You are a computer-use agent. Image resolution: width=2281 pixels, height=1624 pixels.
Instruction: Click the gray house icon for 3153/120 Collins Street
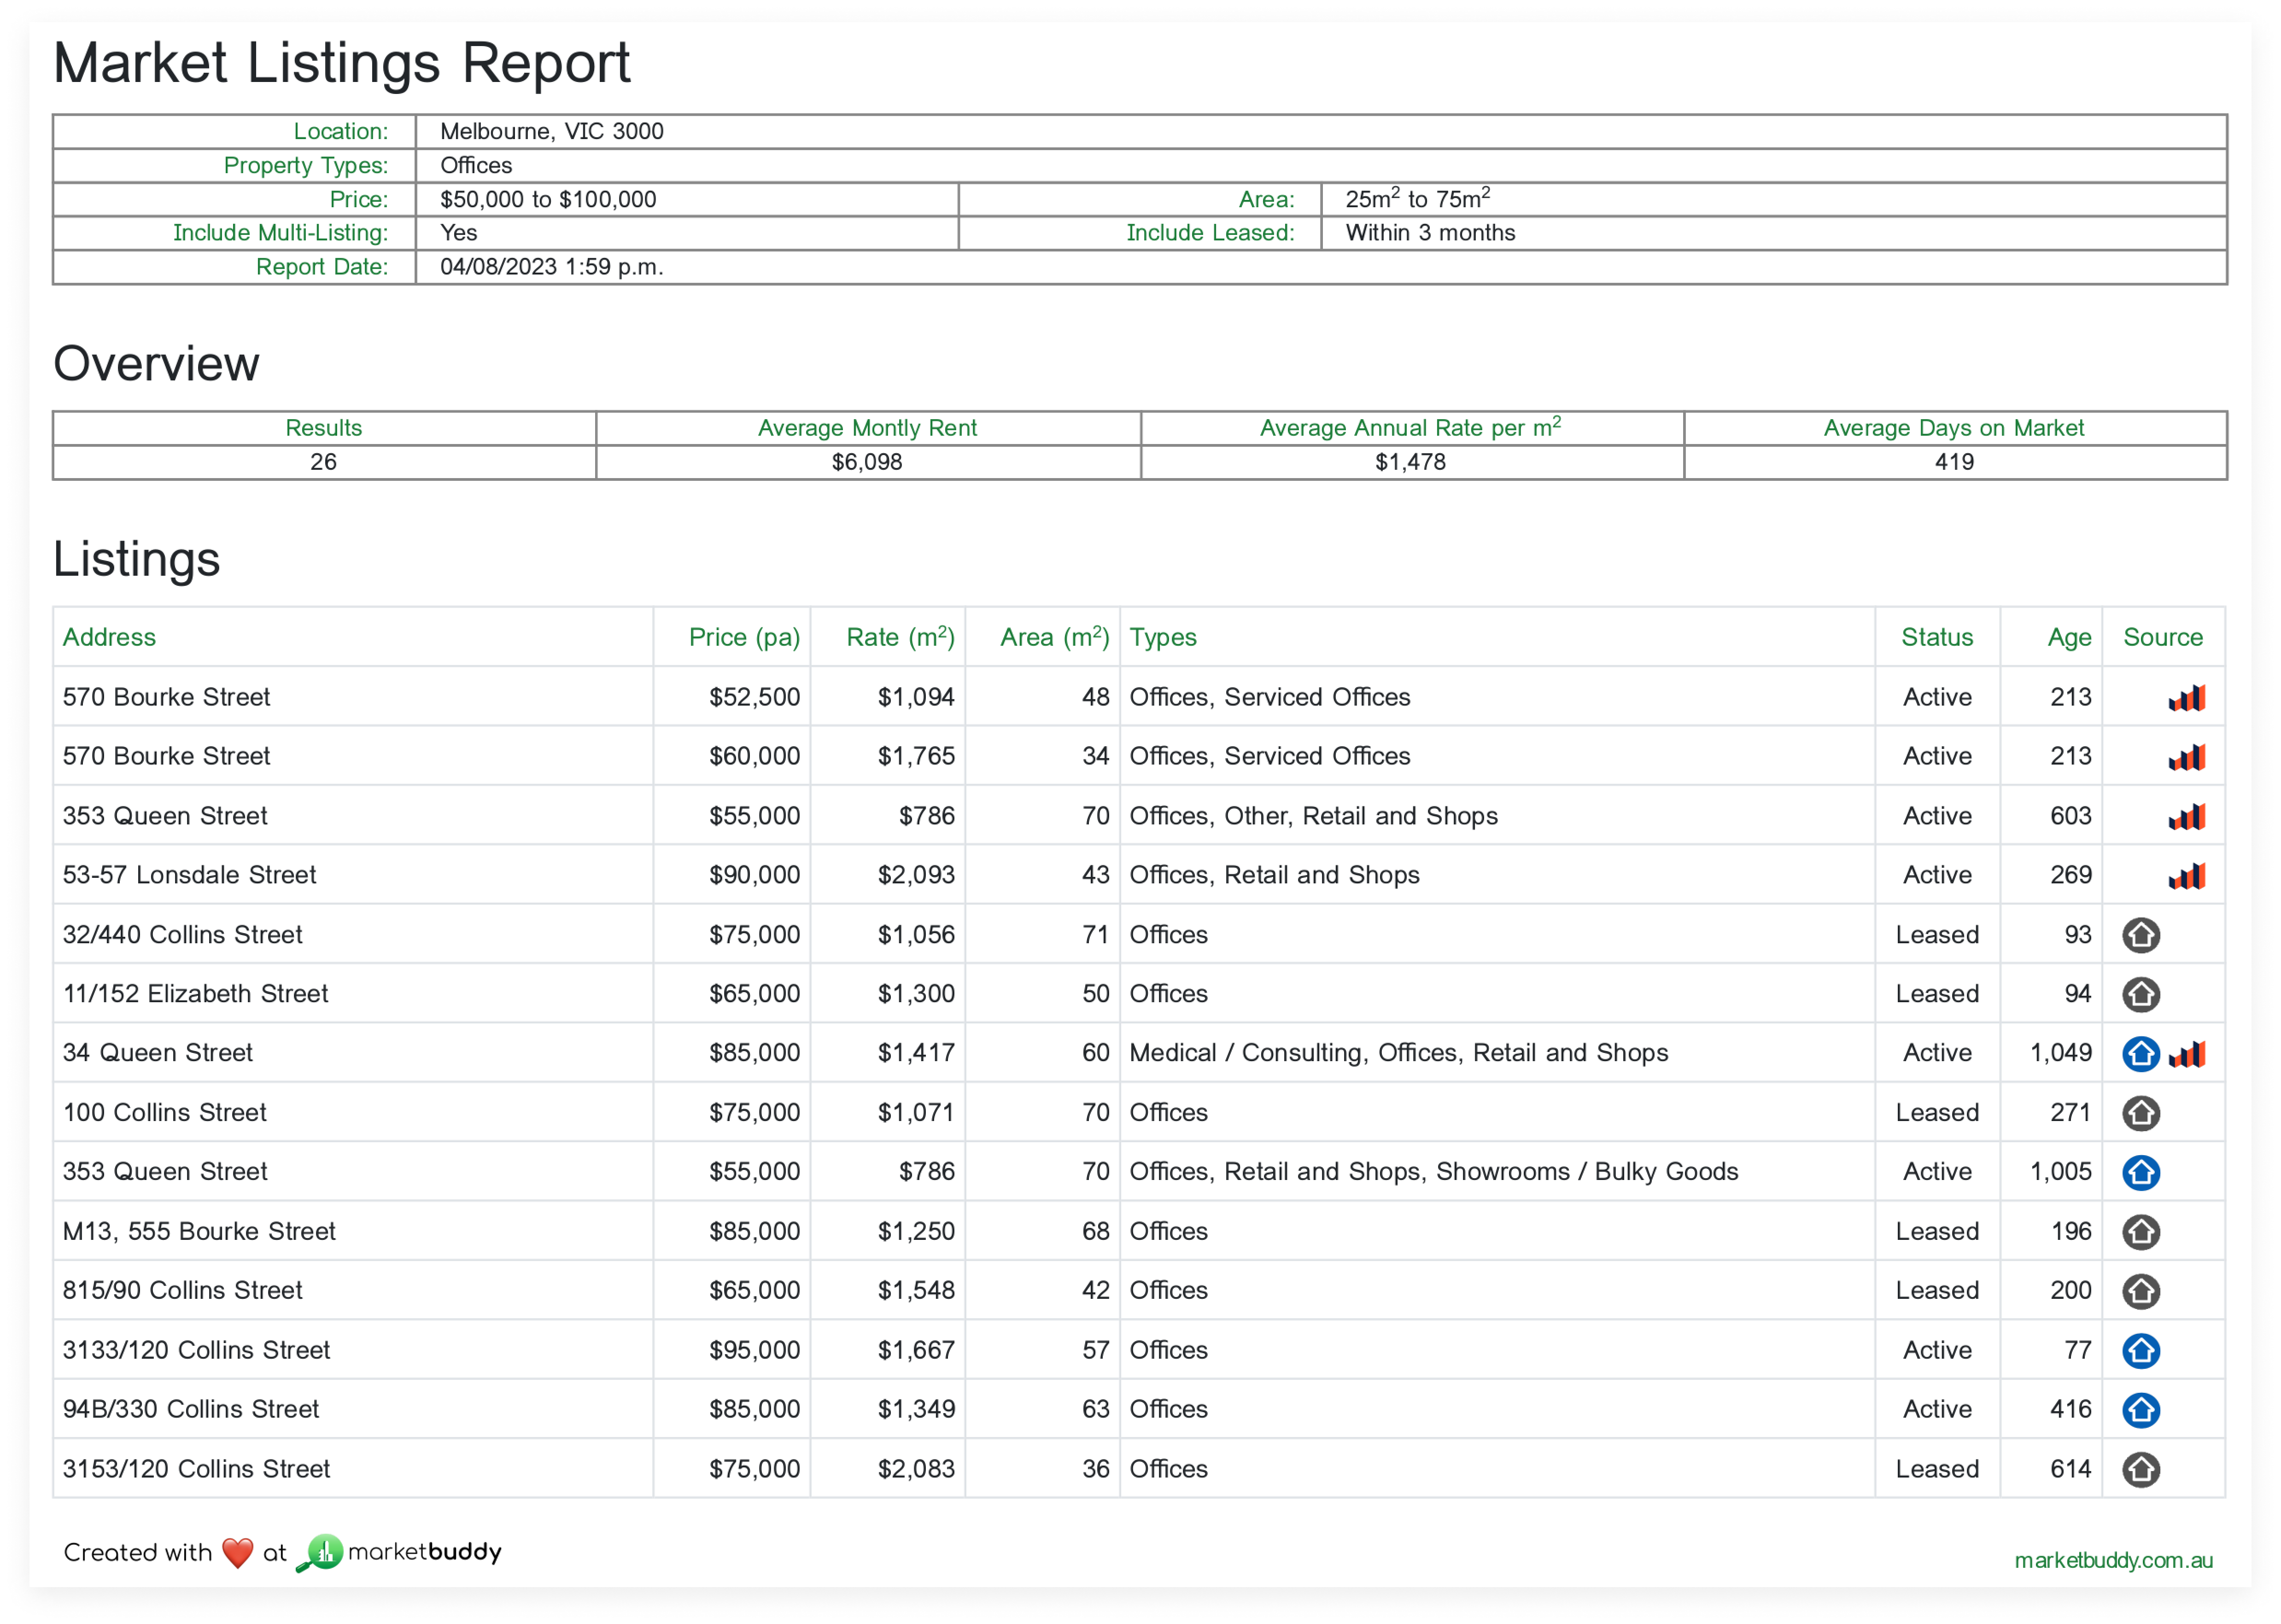[x=2140, y=1469]
